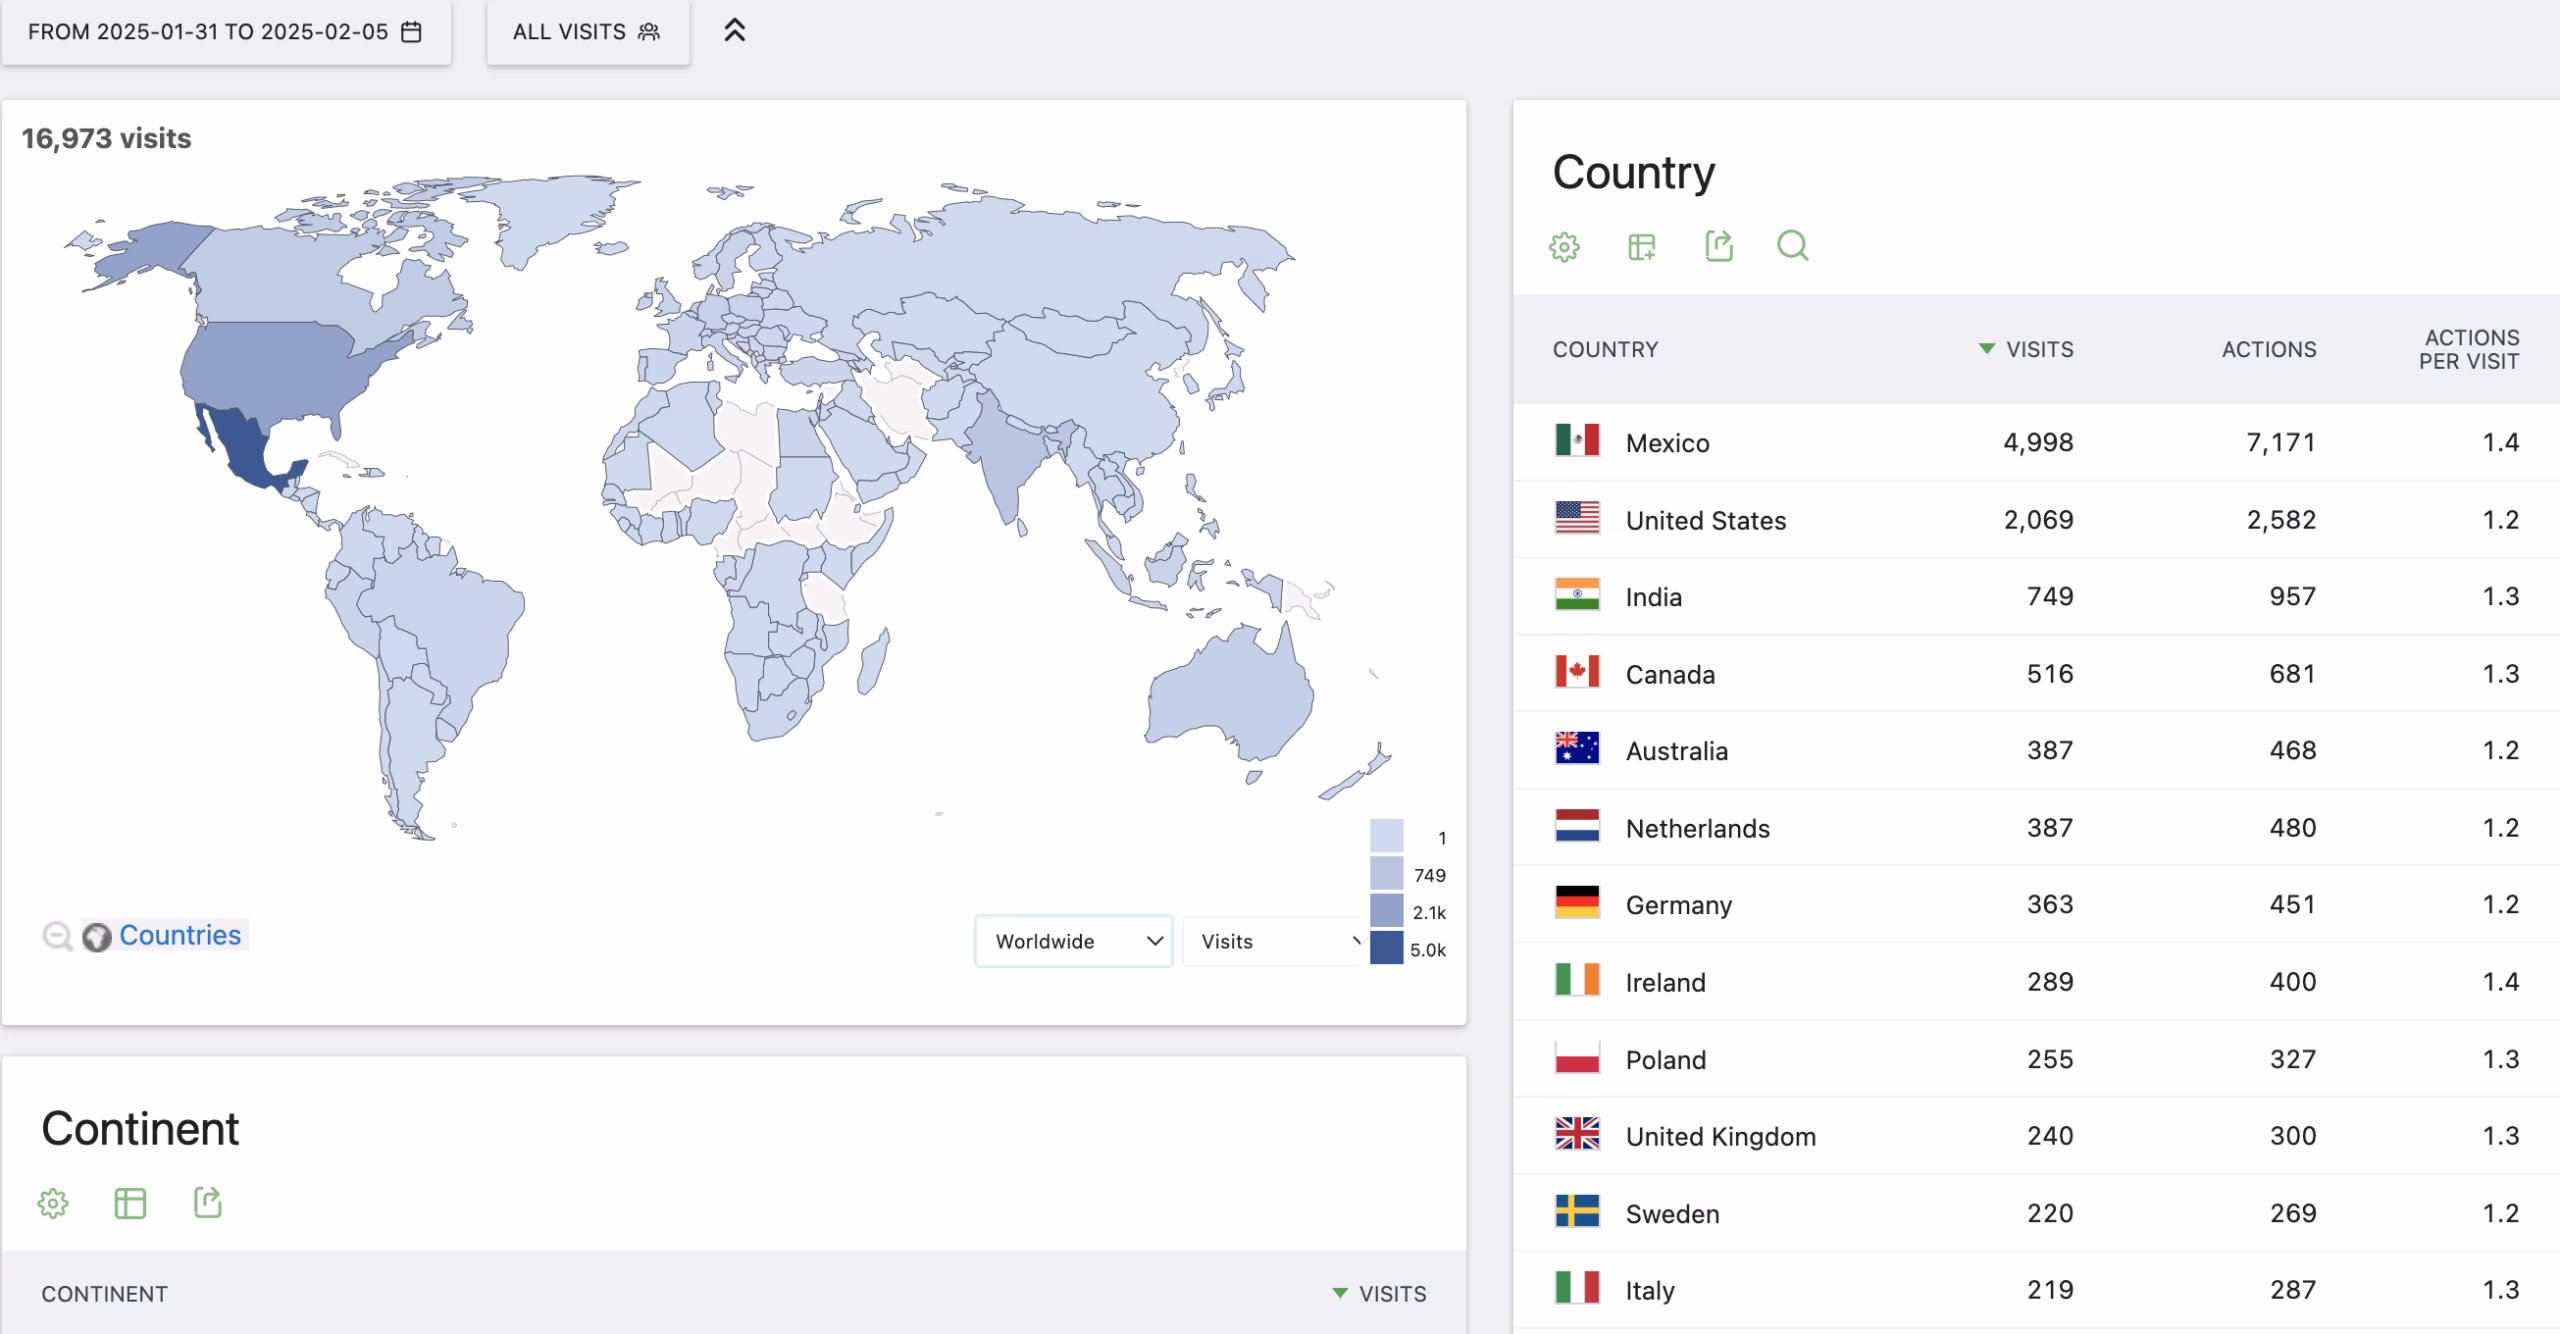Click the Countries link below the map
The width and height of the screenshot is (2560, 1334).
click(180, 935)
